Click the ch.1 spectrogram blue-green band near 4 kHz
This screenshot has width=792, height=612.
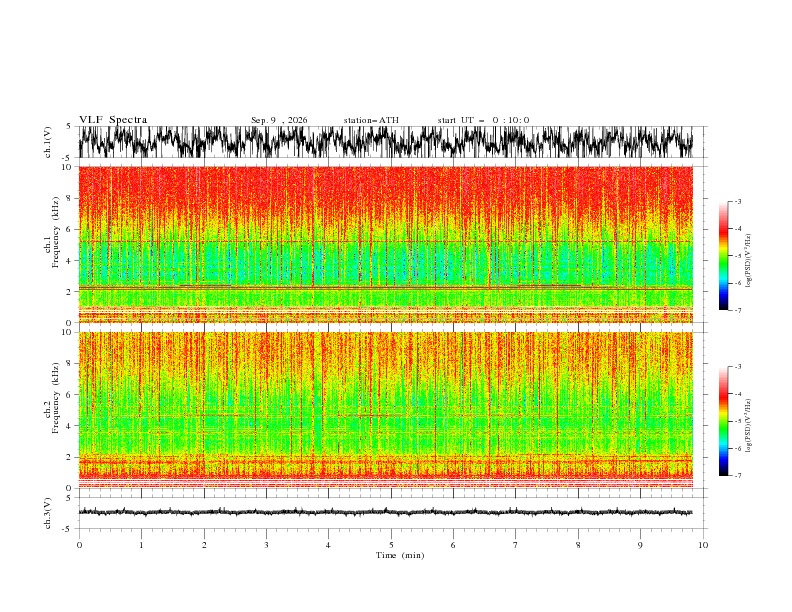[386, 263]
